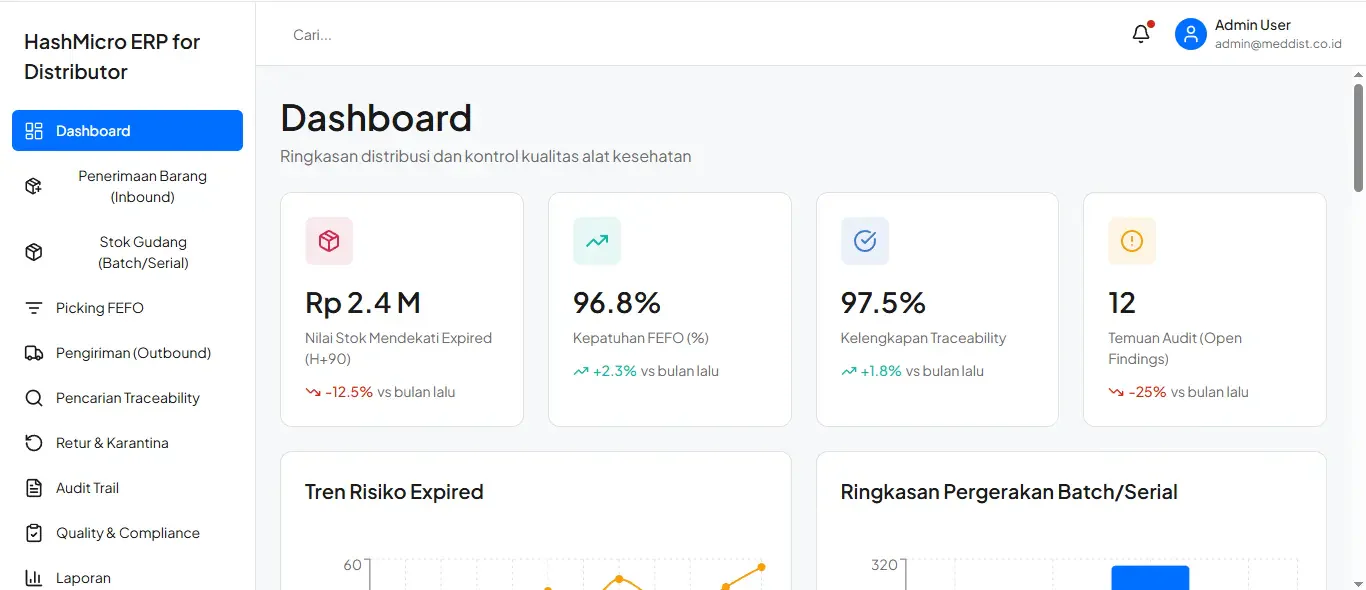Image resolution: width=1366 pixels, height=590 pixels.
Task: Open the notification bell
Action: pos(1141,34)
